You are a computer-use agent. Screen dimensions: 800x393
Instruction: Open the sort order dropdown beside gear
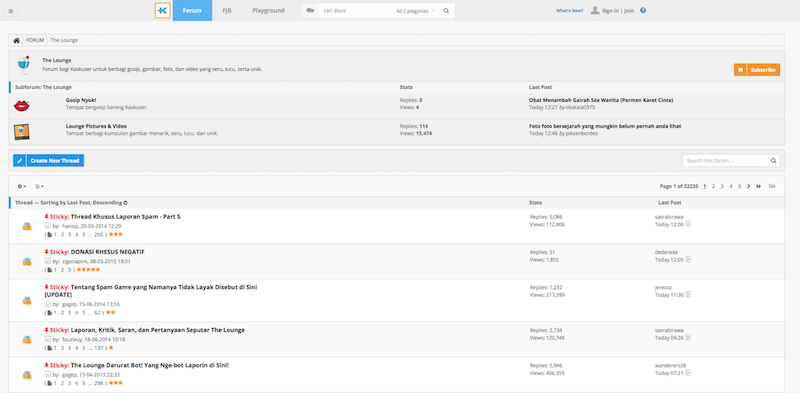(39, 186)
